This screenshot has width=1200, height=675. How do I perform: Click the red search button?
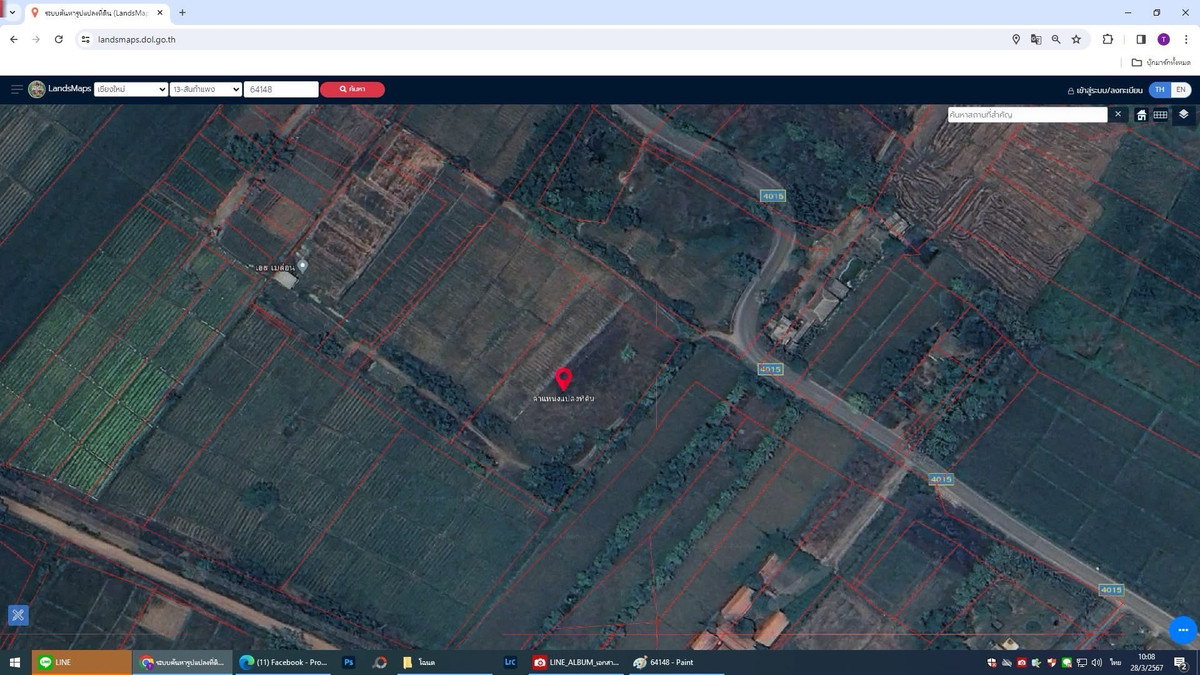352,89
